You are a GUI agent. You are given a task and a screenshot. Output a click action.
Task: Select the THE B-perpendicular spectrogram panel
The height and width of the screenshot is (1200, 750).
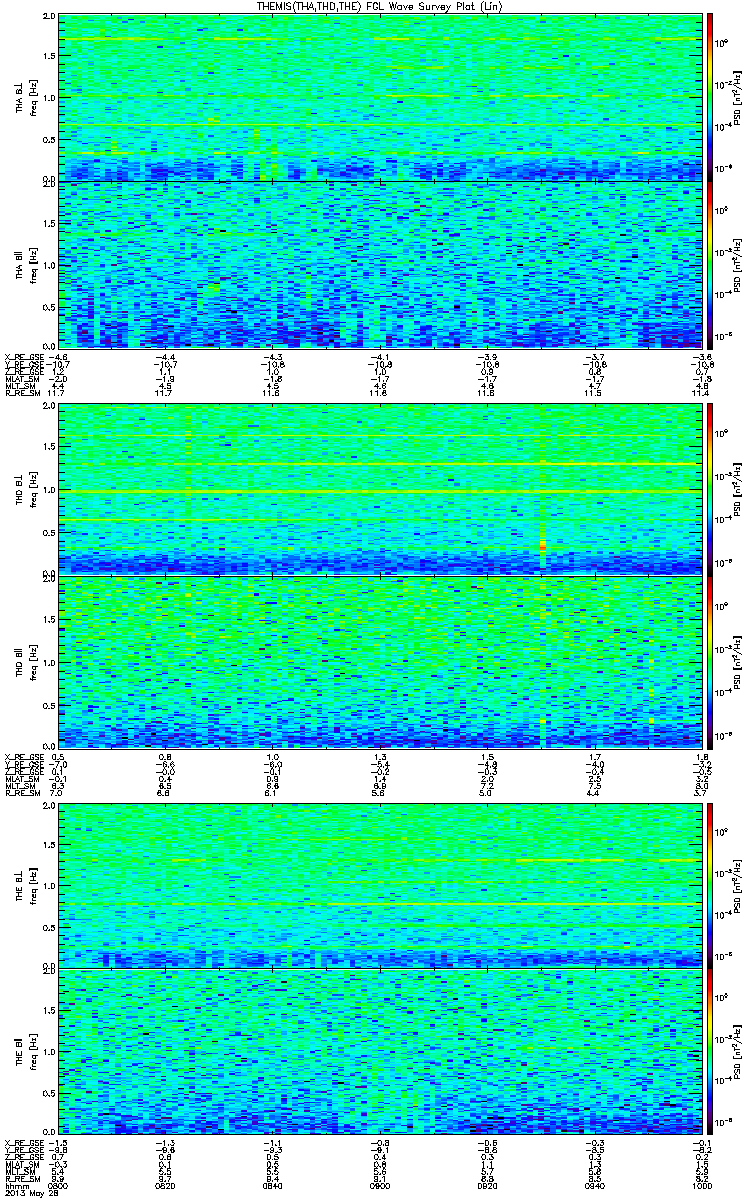click(379, 883)
